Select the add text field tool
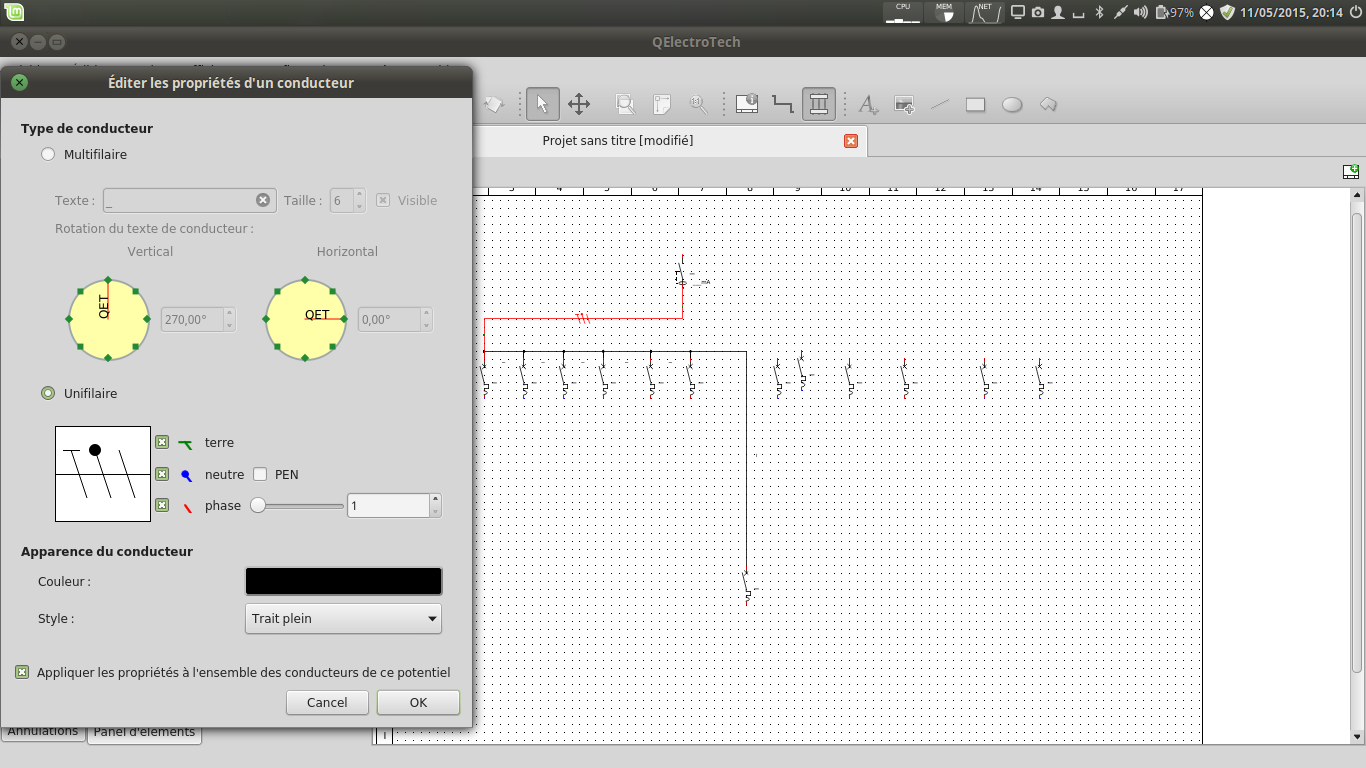 (x=868, y=104)
